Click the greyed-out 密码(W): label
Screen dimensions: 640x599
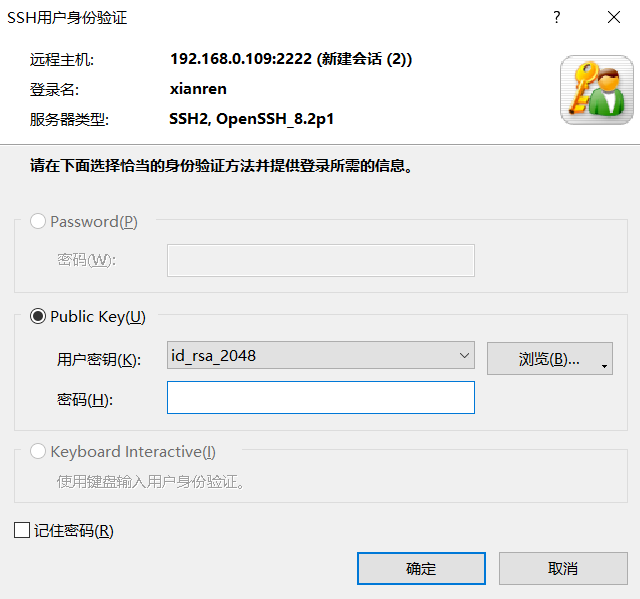(86, 260)
